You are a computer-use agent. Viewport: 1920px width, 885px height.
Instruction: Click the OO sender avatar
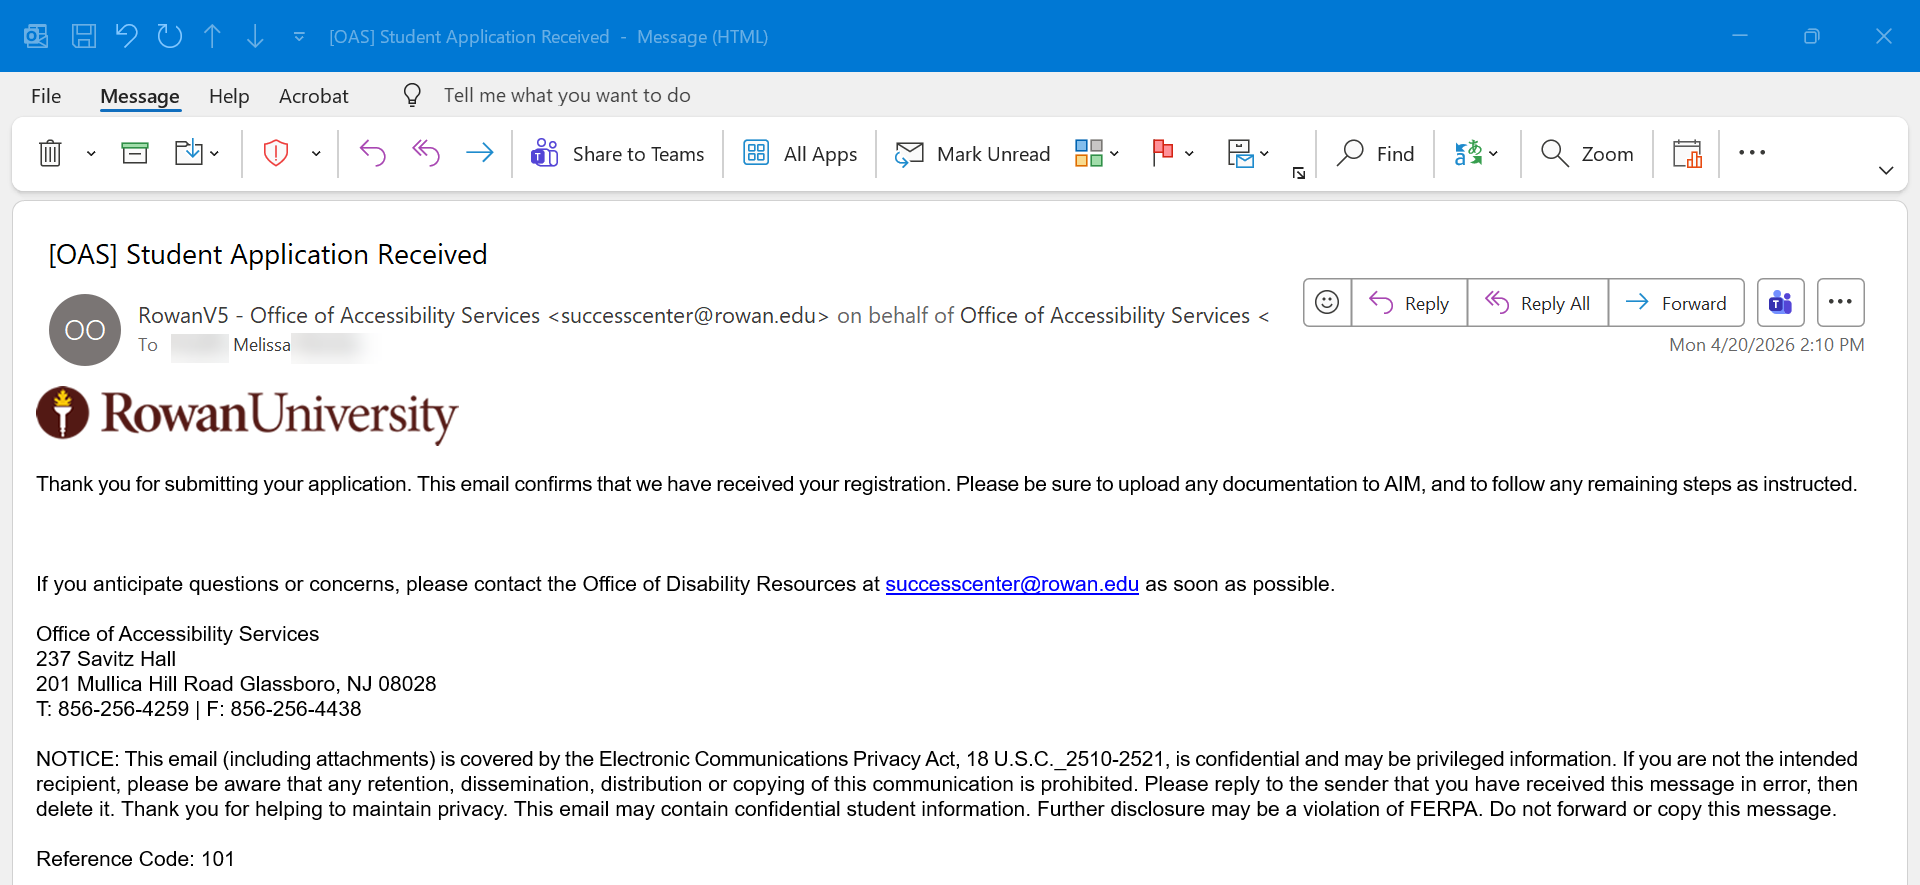(85, 330)
